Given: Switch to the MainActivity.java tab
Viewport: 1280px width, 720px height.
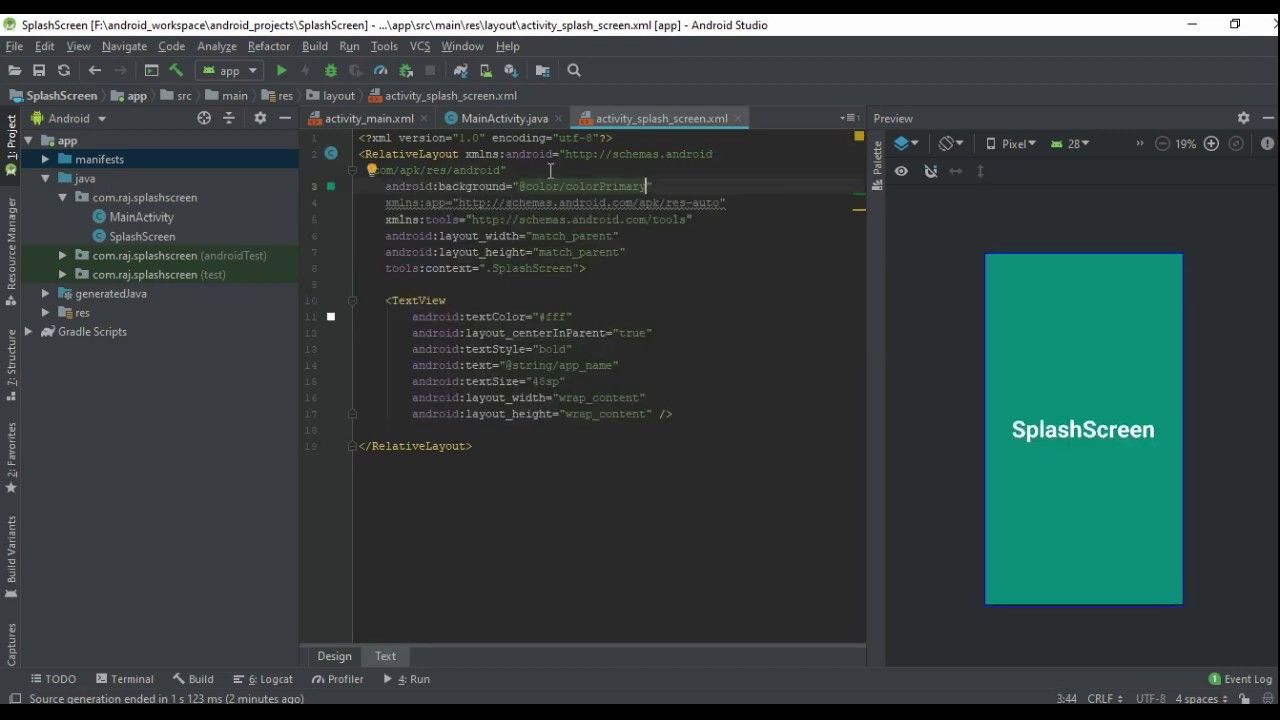Looking at the screenshot, I should [504, 118].
